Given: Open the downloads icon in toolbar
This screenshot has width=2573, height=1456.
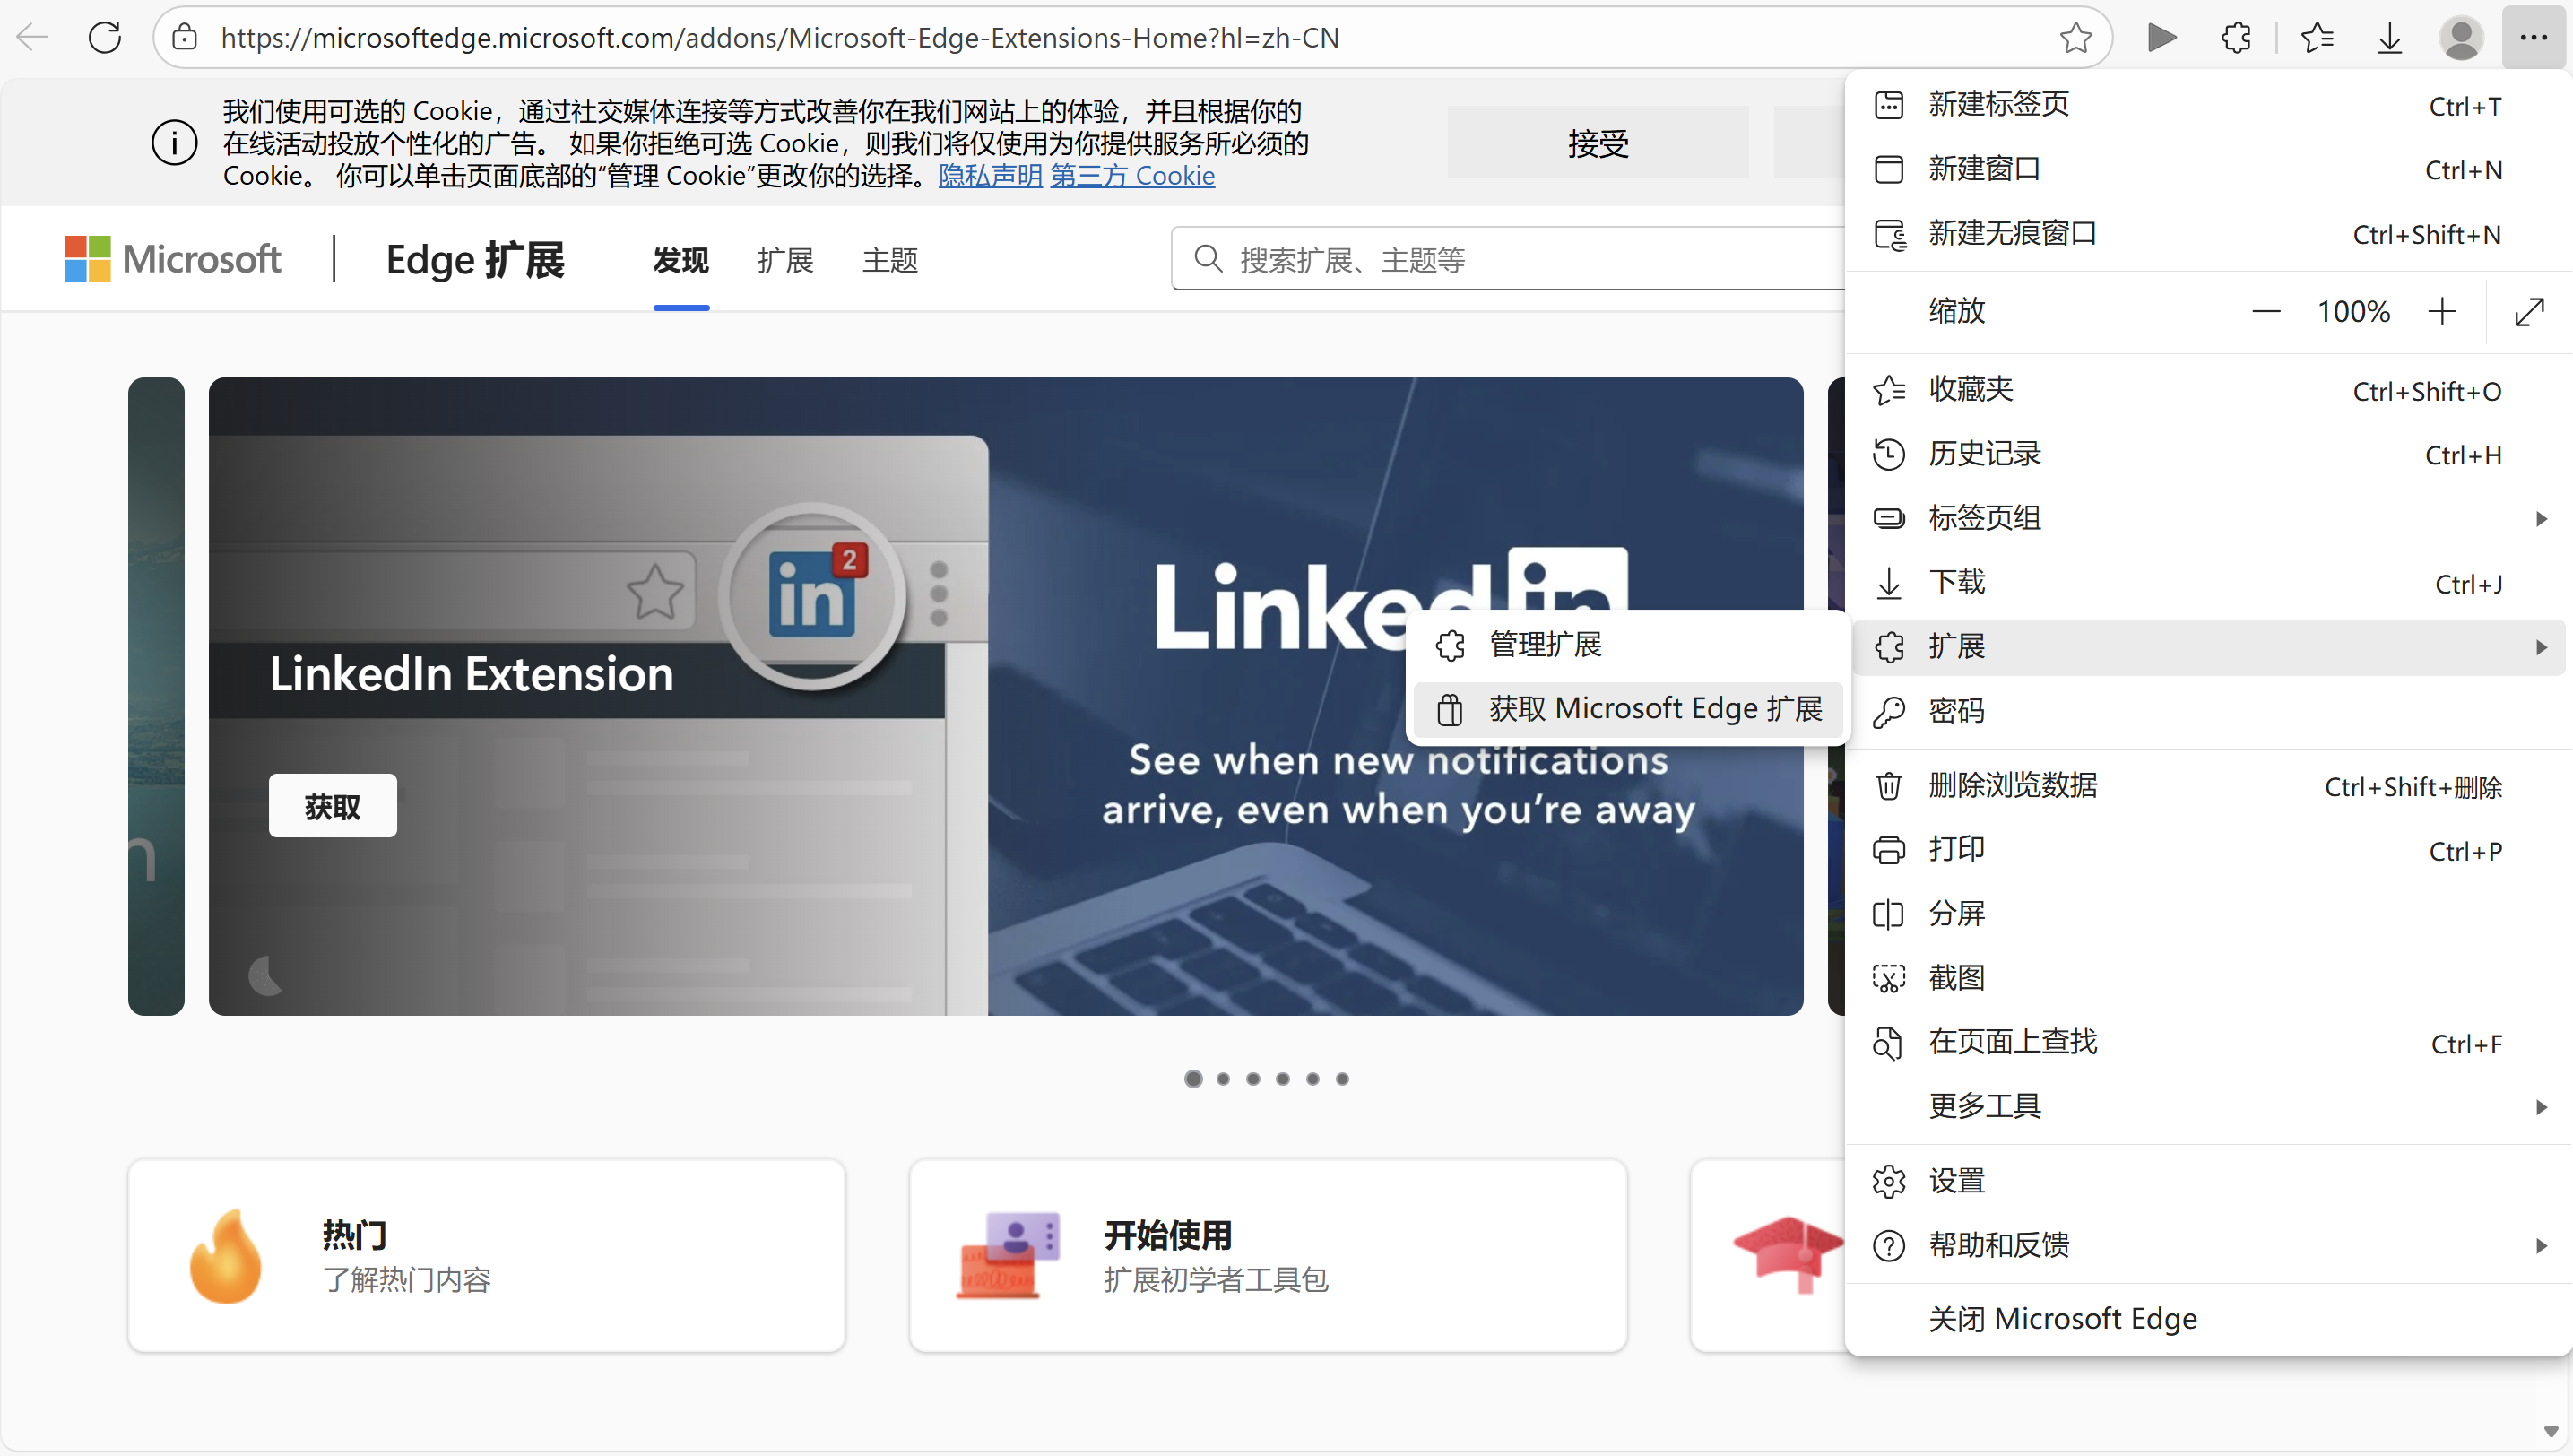Looking at the screenshot, I should coord(2389,38).
